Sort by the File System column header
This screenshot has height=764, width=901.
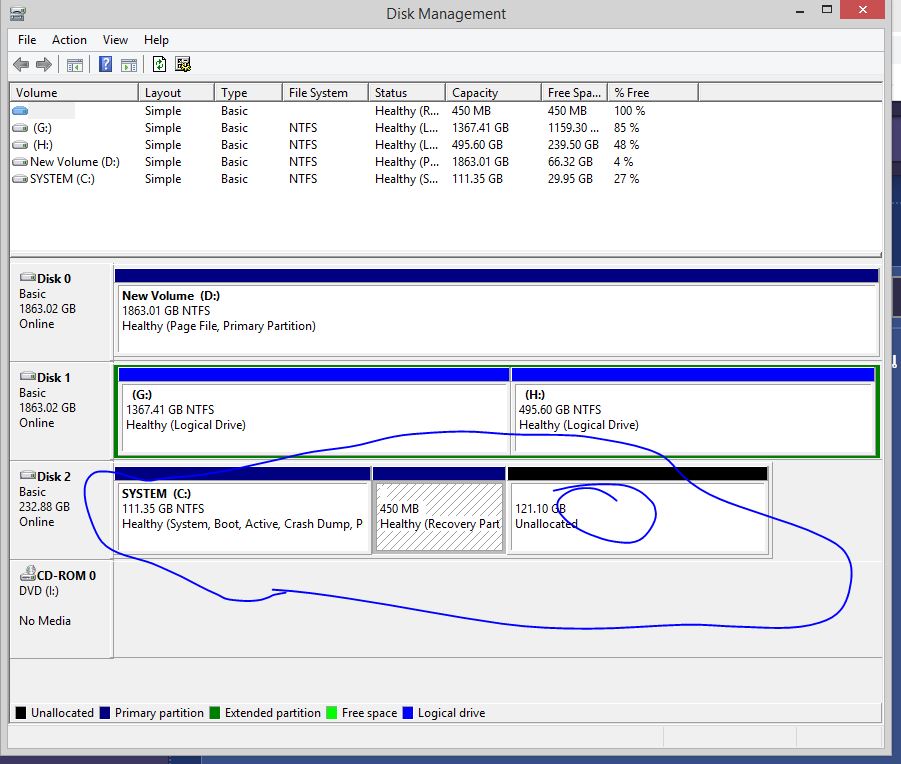tap(325, 92)
